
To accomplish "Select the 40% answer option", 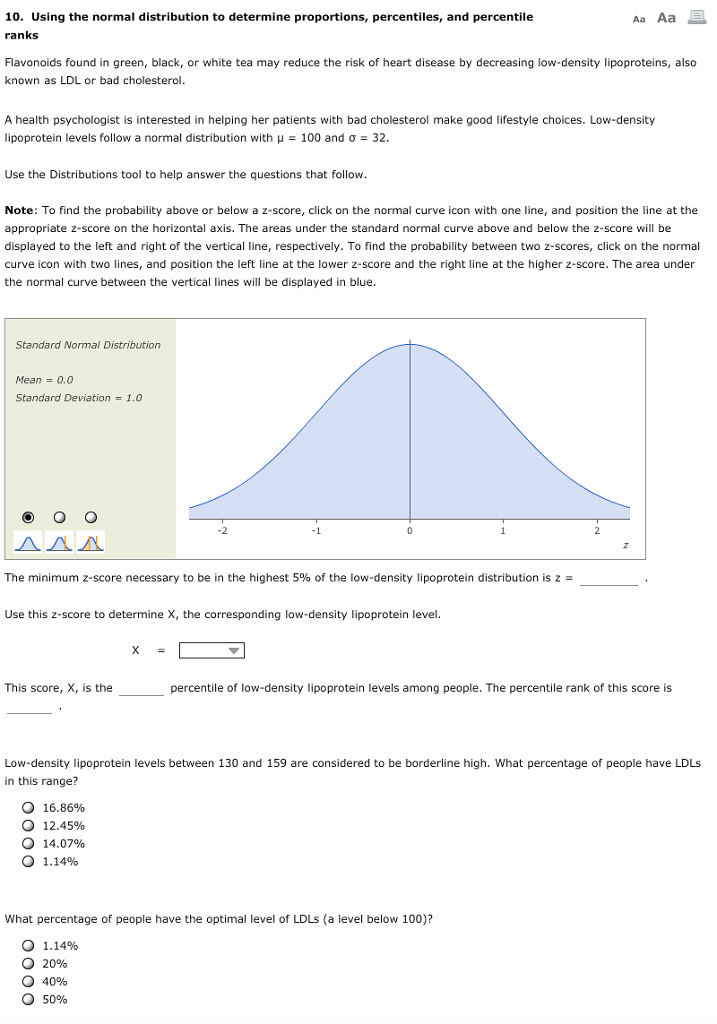I will (x=28, y=981).
